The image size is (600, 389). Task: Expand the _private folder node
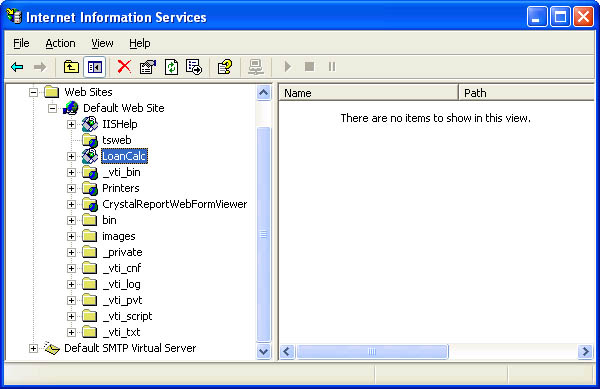(71, 252)
